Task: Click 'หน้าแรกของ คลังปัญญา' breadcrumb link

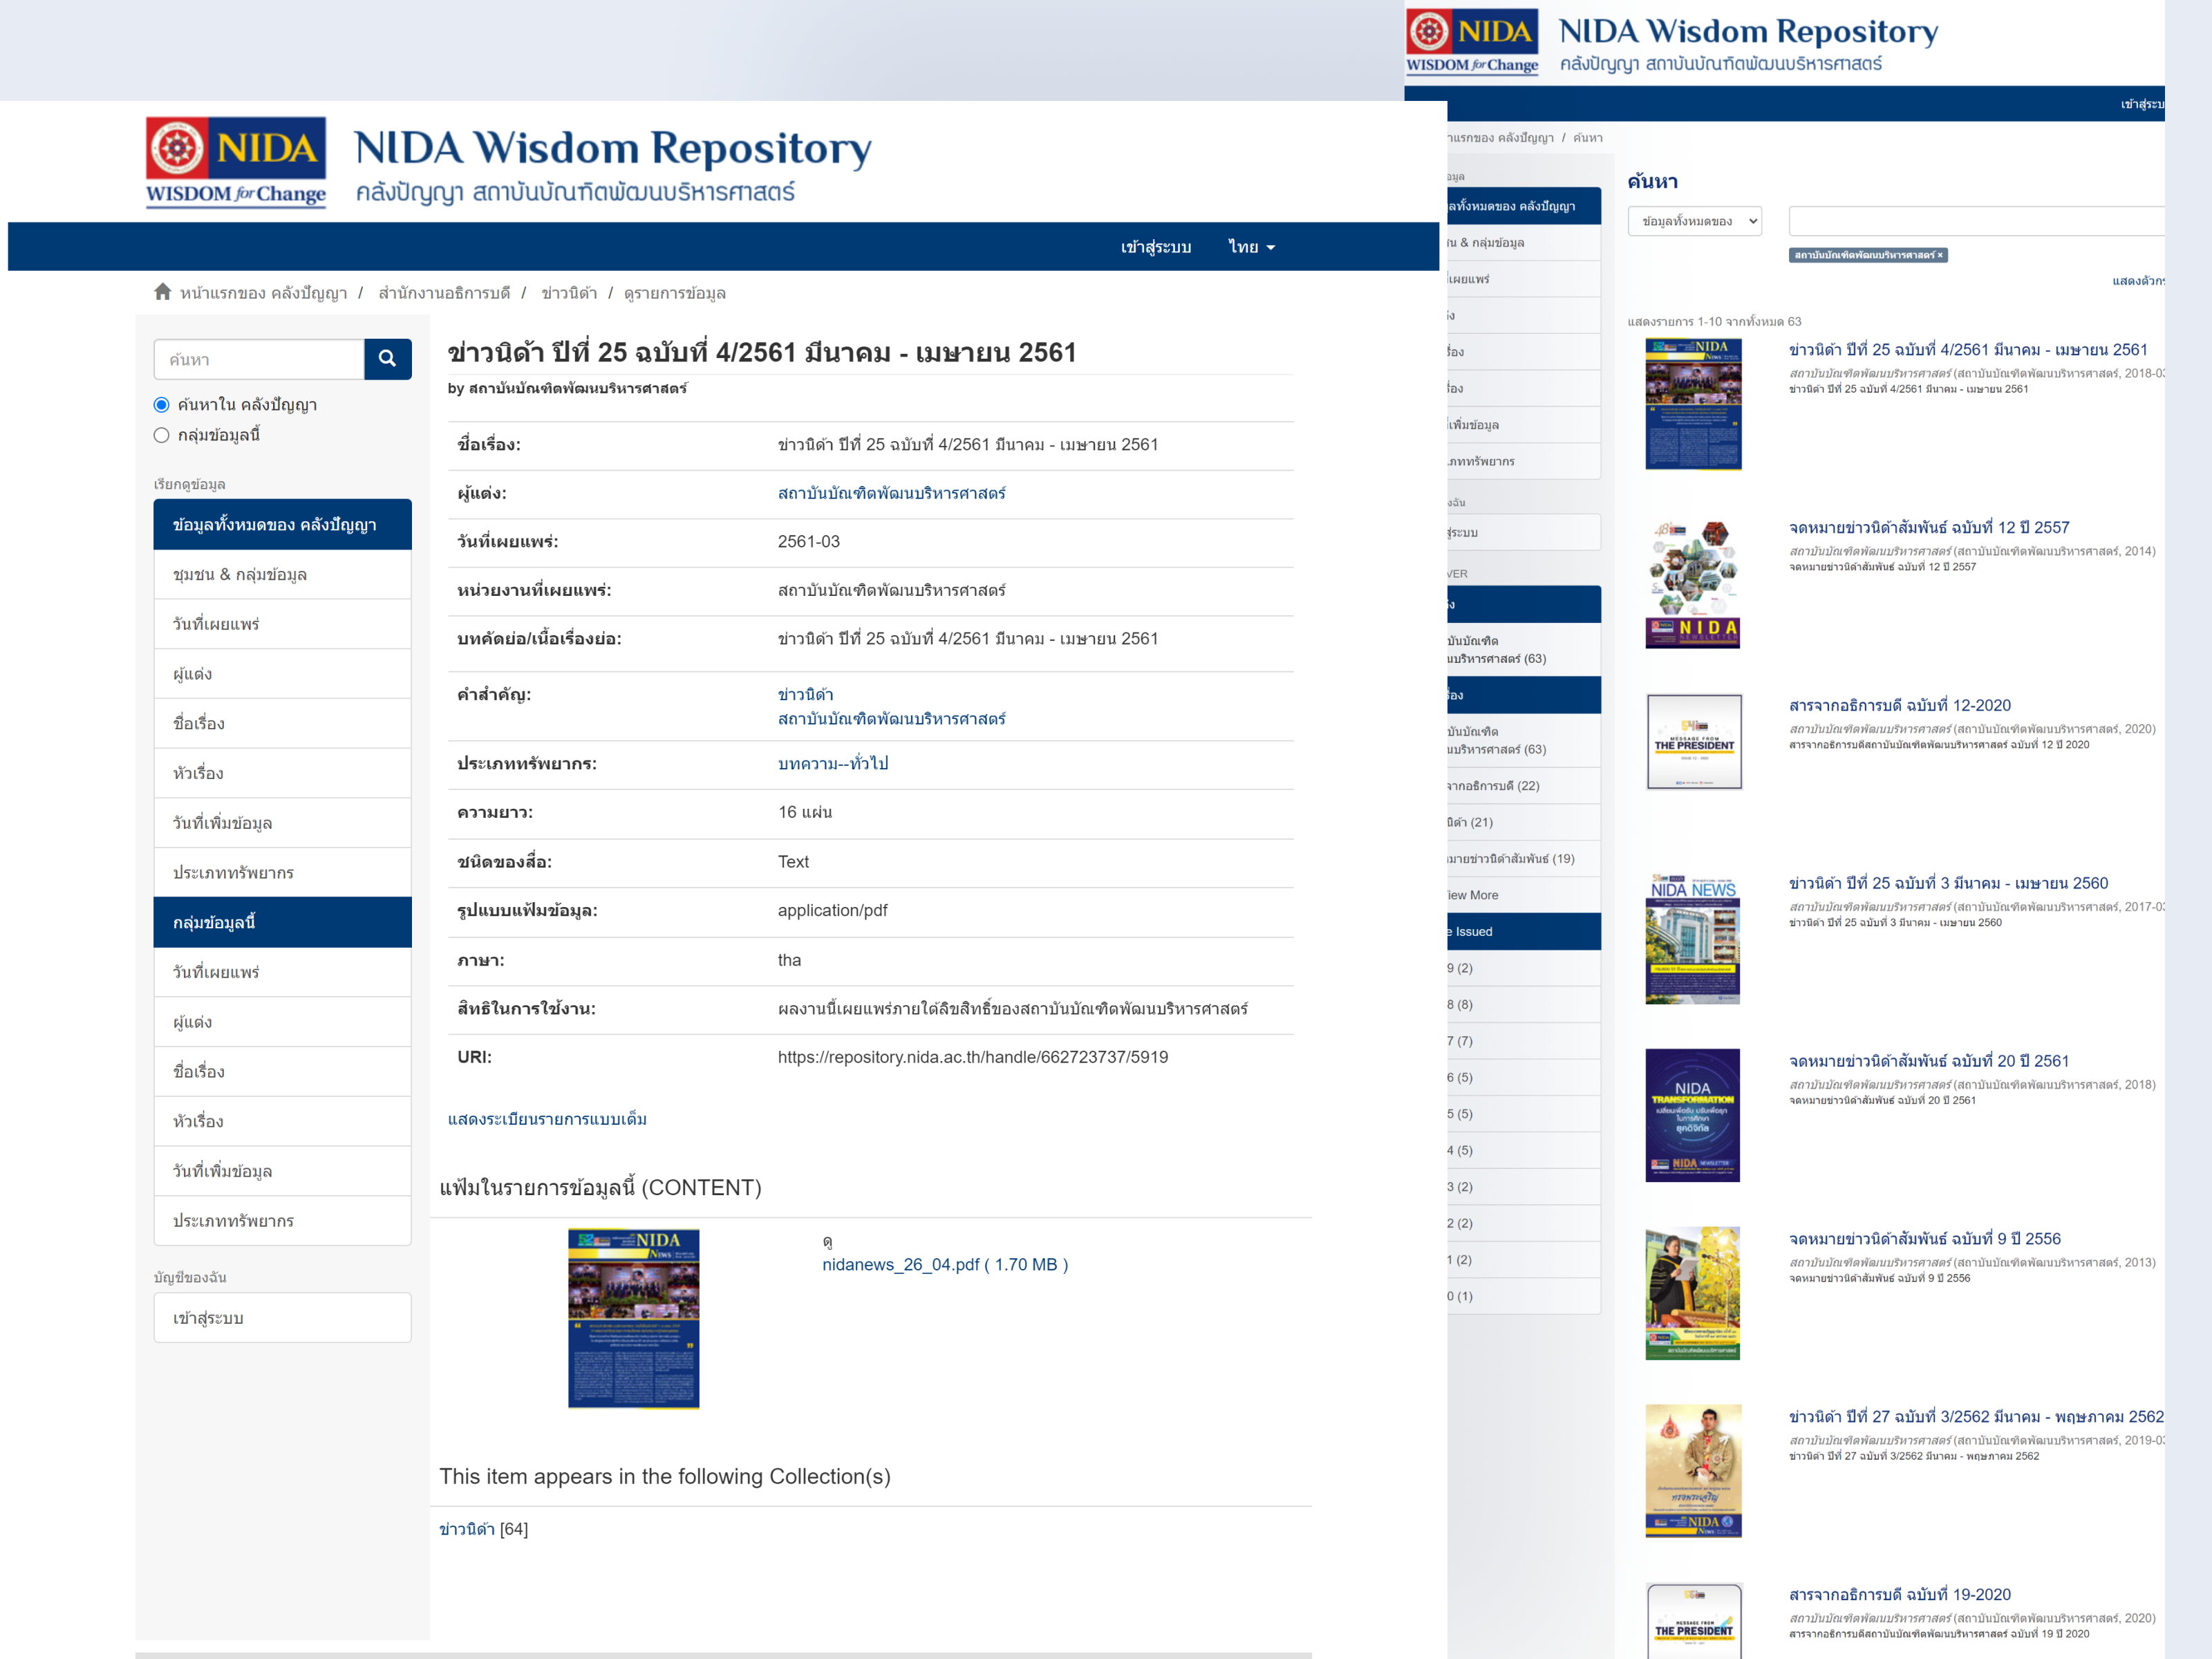Action: (x=263, y=293)
